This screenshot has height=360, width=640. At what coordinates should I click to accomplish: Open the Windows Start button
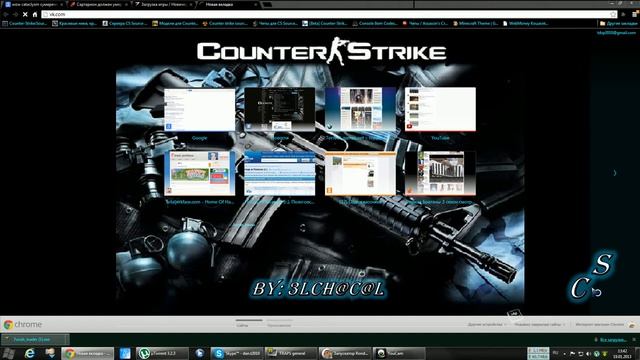(x=9, y=353)
